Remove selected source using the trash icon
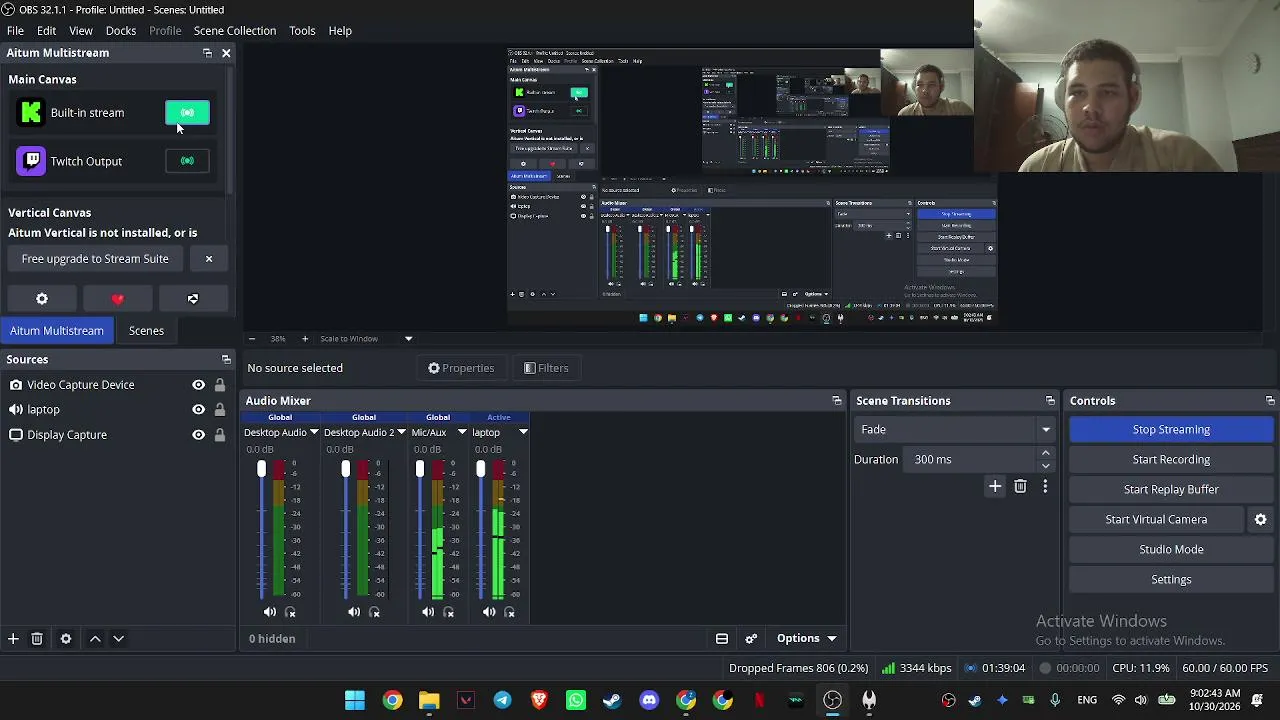The height and width of the screenshot is (720, 1280). (37, 639)
